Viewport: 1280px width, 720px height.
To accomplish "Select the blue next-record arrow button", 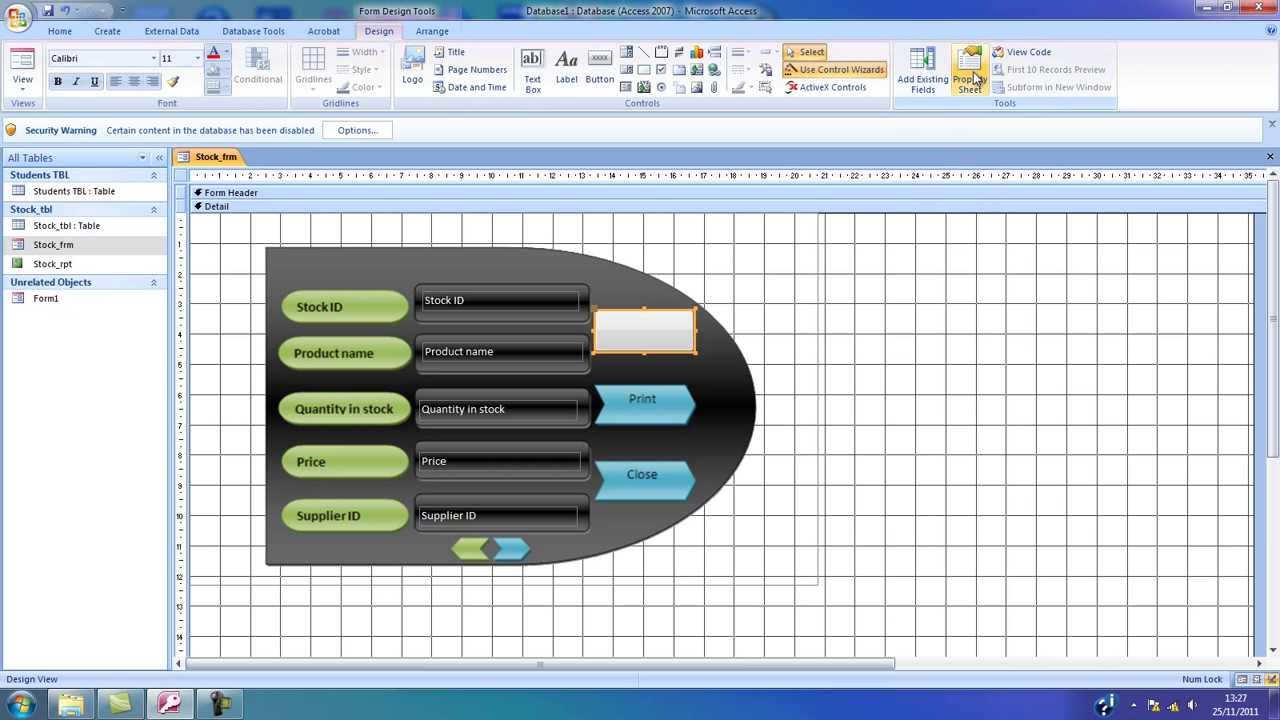I will 511,548.
